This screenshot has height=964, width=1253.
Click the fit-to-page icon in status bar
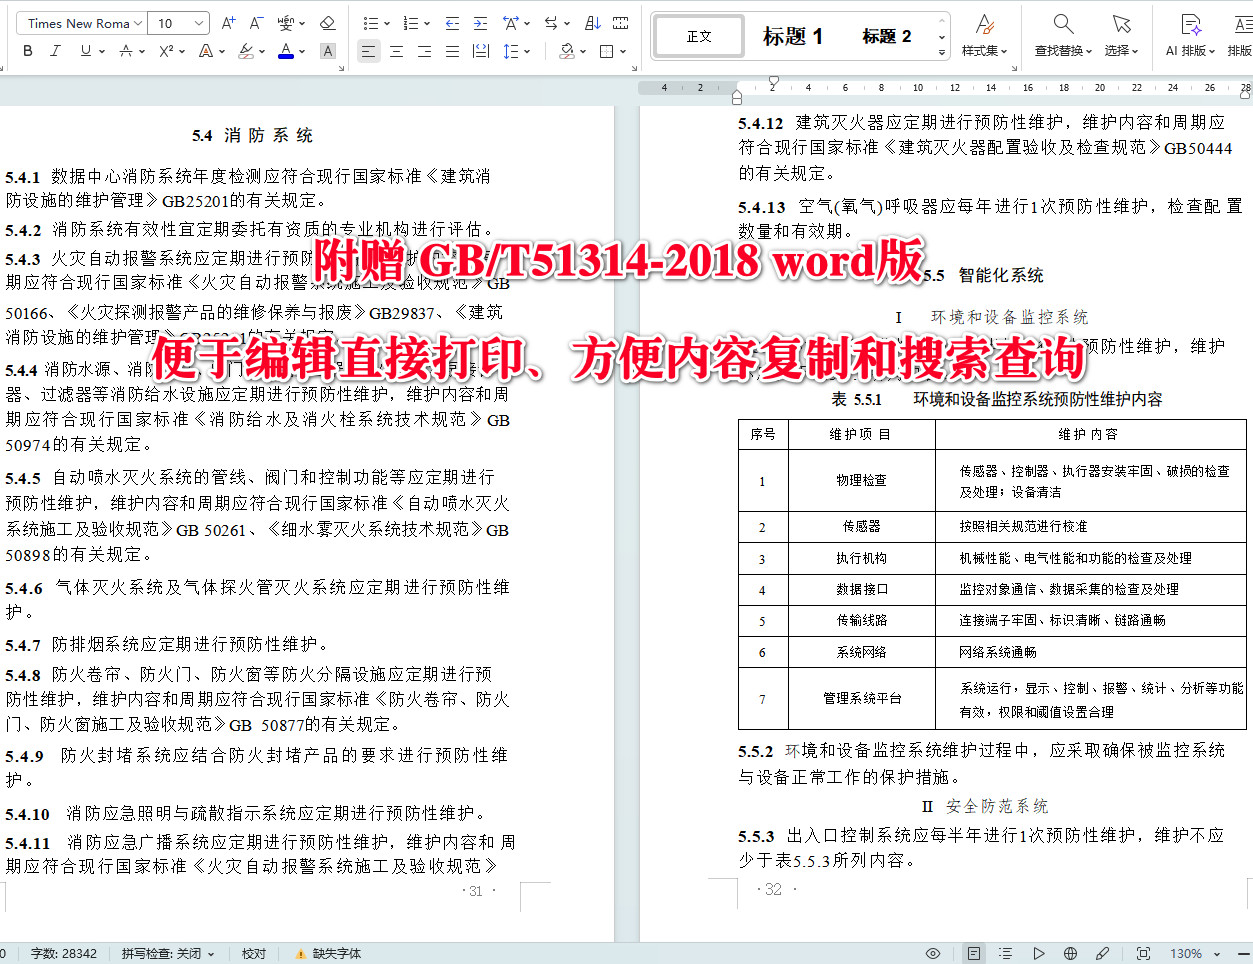[x=1143, y=953]
